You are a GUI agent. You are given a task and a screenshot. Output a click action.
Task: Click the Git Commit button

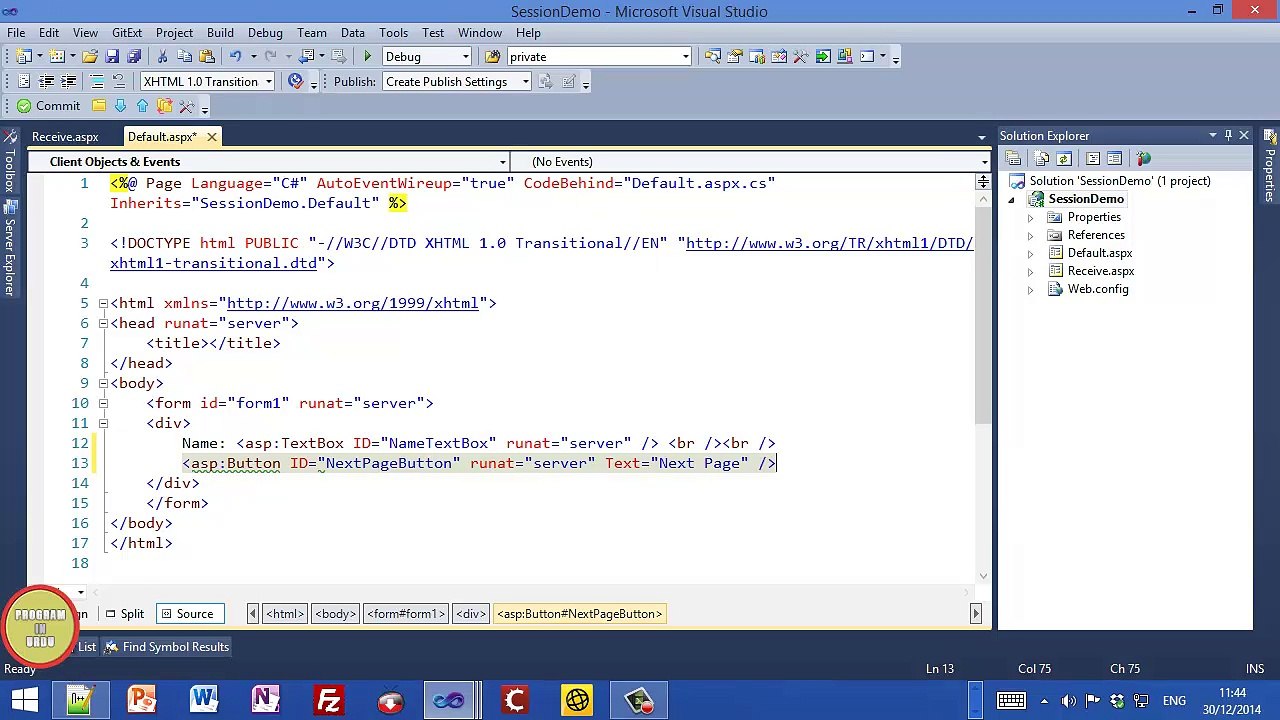click(x=48, y=106)
